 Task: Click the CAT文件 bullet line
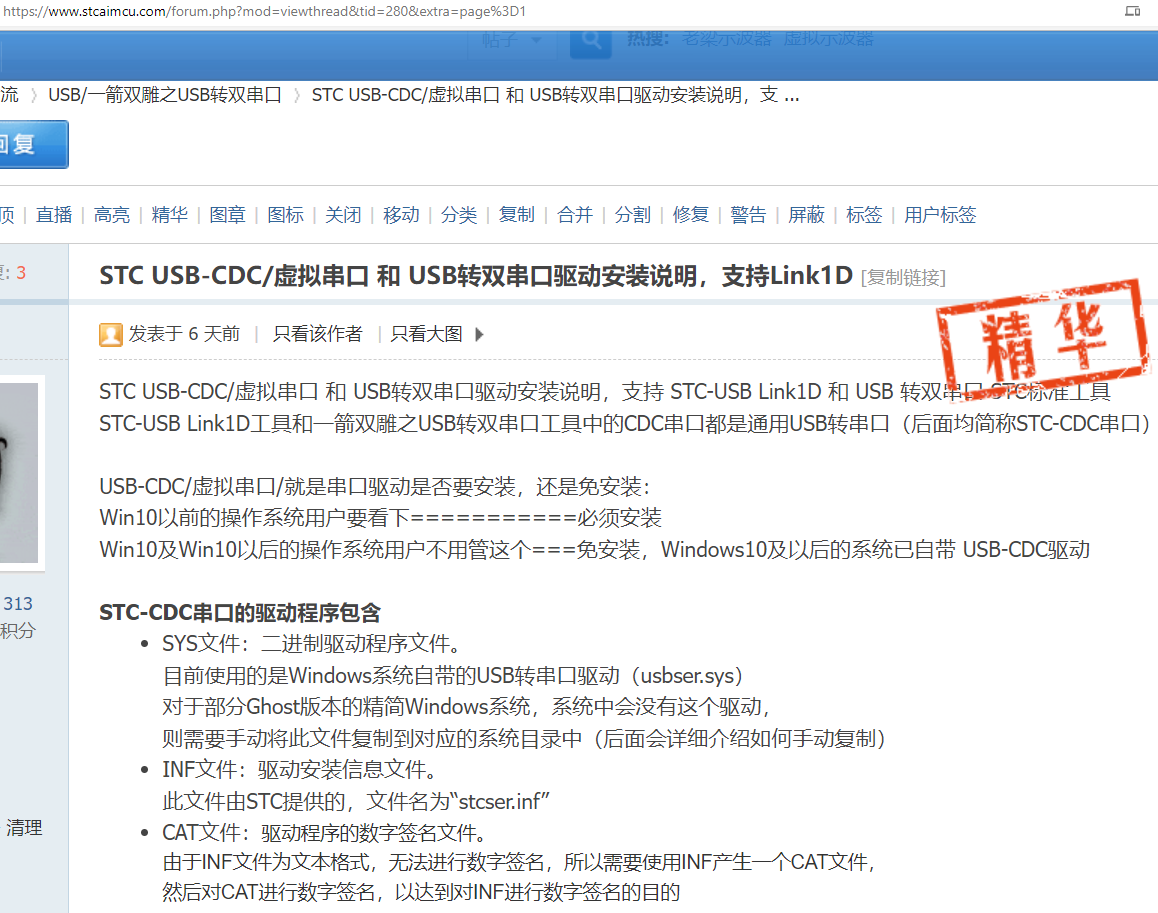click(324, 832)
